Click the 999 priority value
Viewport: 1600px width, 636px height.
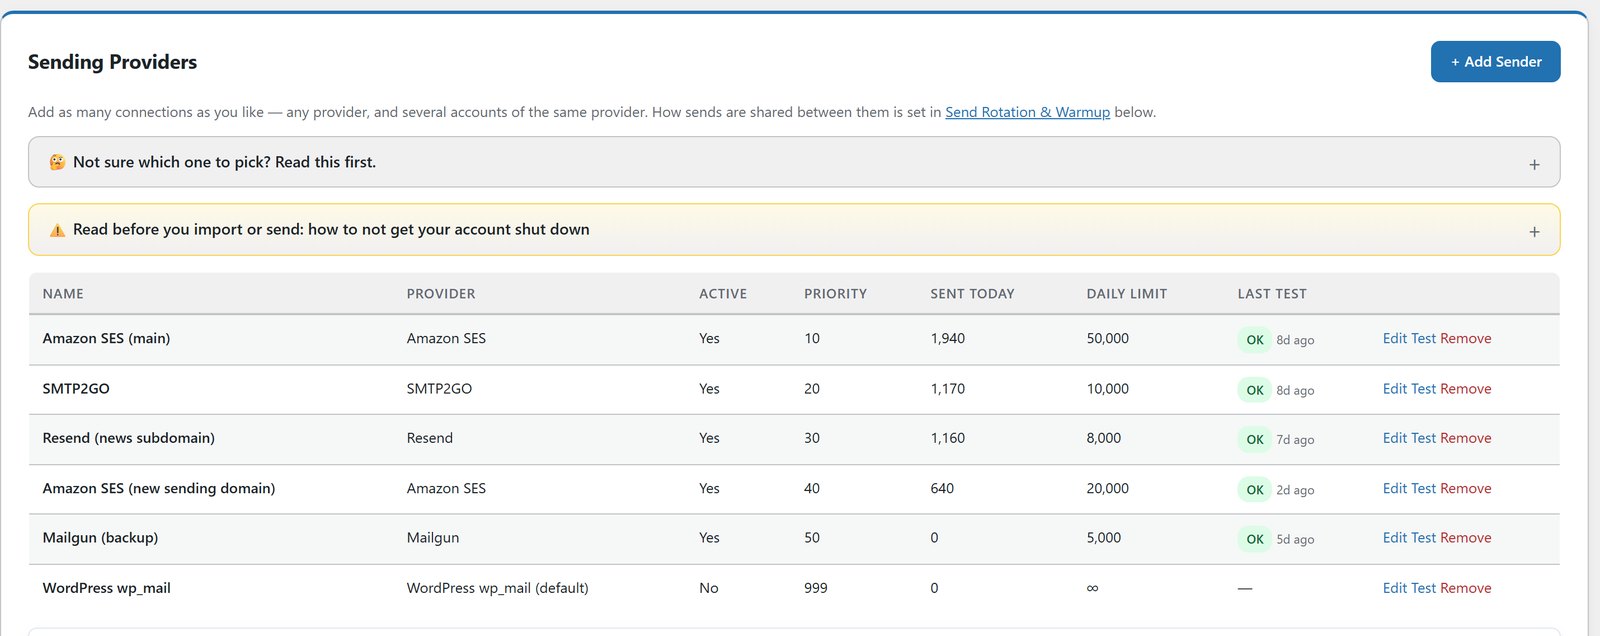(816, 588)
